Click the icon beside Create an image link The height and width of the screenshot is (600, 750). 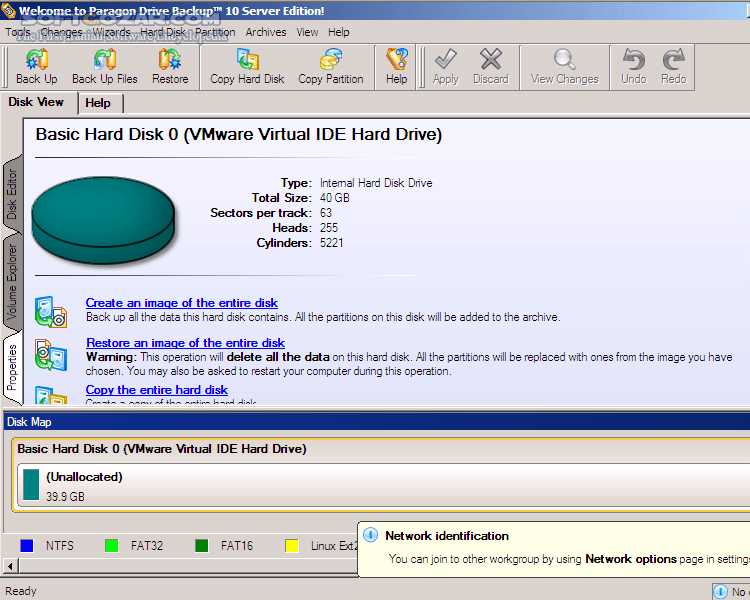[51, 312]
